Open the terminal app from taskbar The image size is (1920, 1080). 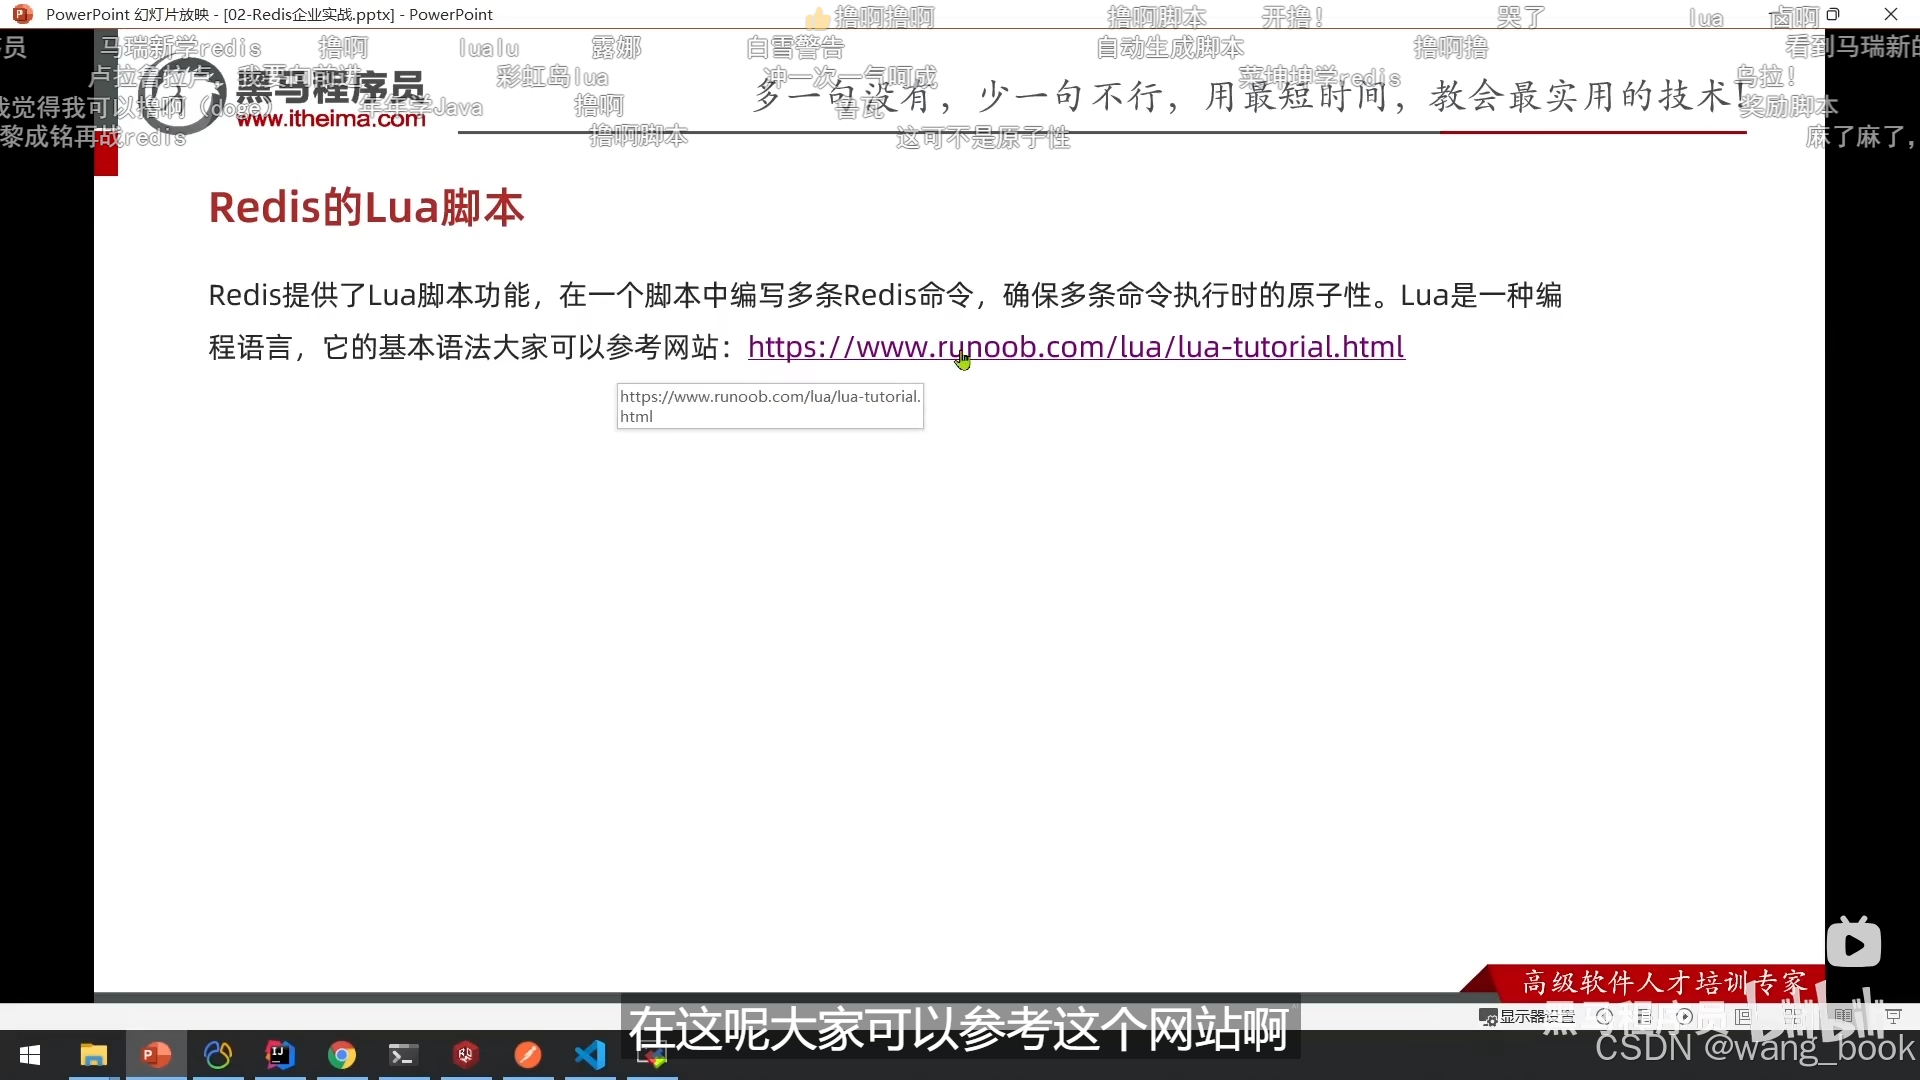tap(404, 1055)
